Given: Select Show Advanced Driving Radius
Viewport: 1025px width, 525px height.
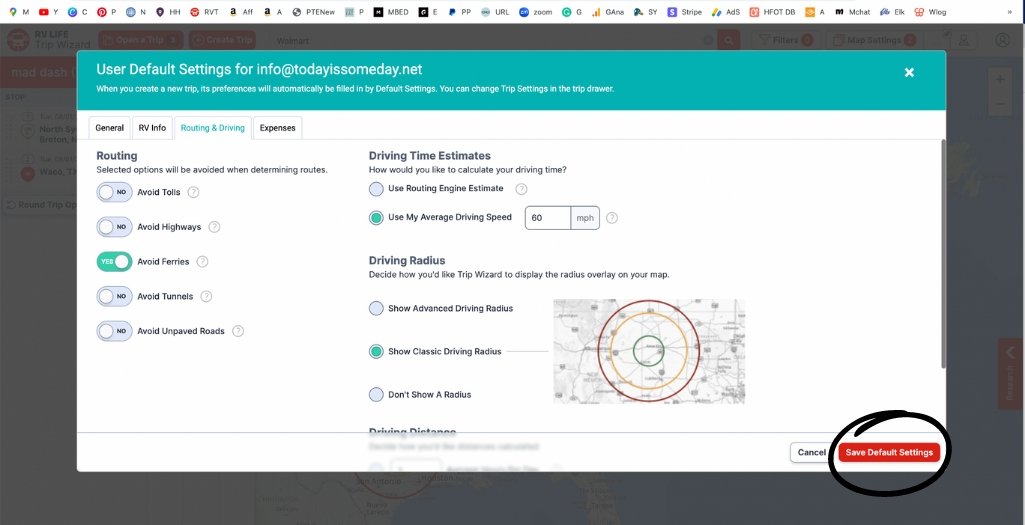Looking at the screenshot, I should (x=376, y=308).
